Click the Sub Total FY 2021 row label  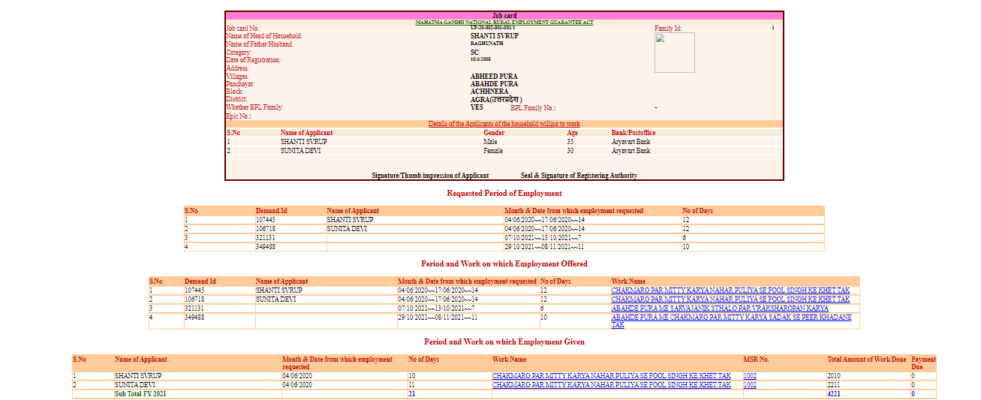pyautogui.click(x=138, y=394)
